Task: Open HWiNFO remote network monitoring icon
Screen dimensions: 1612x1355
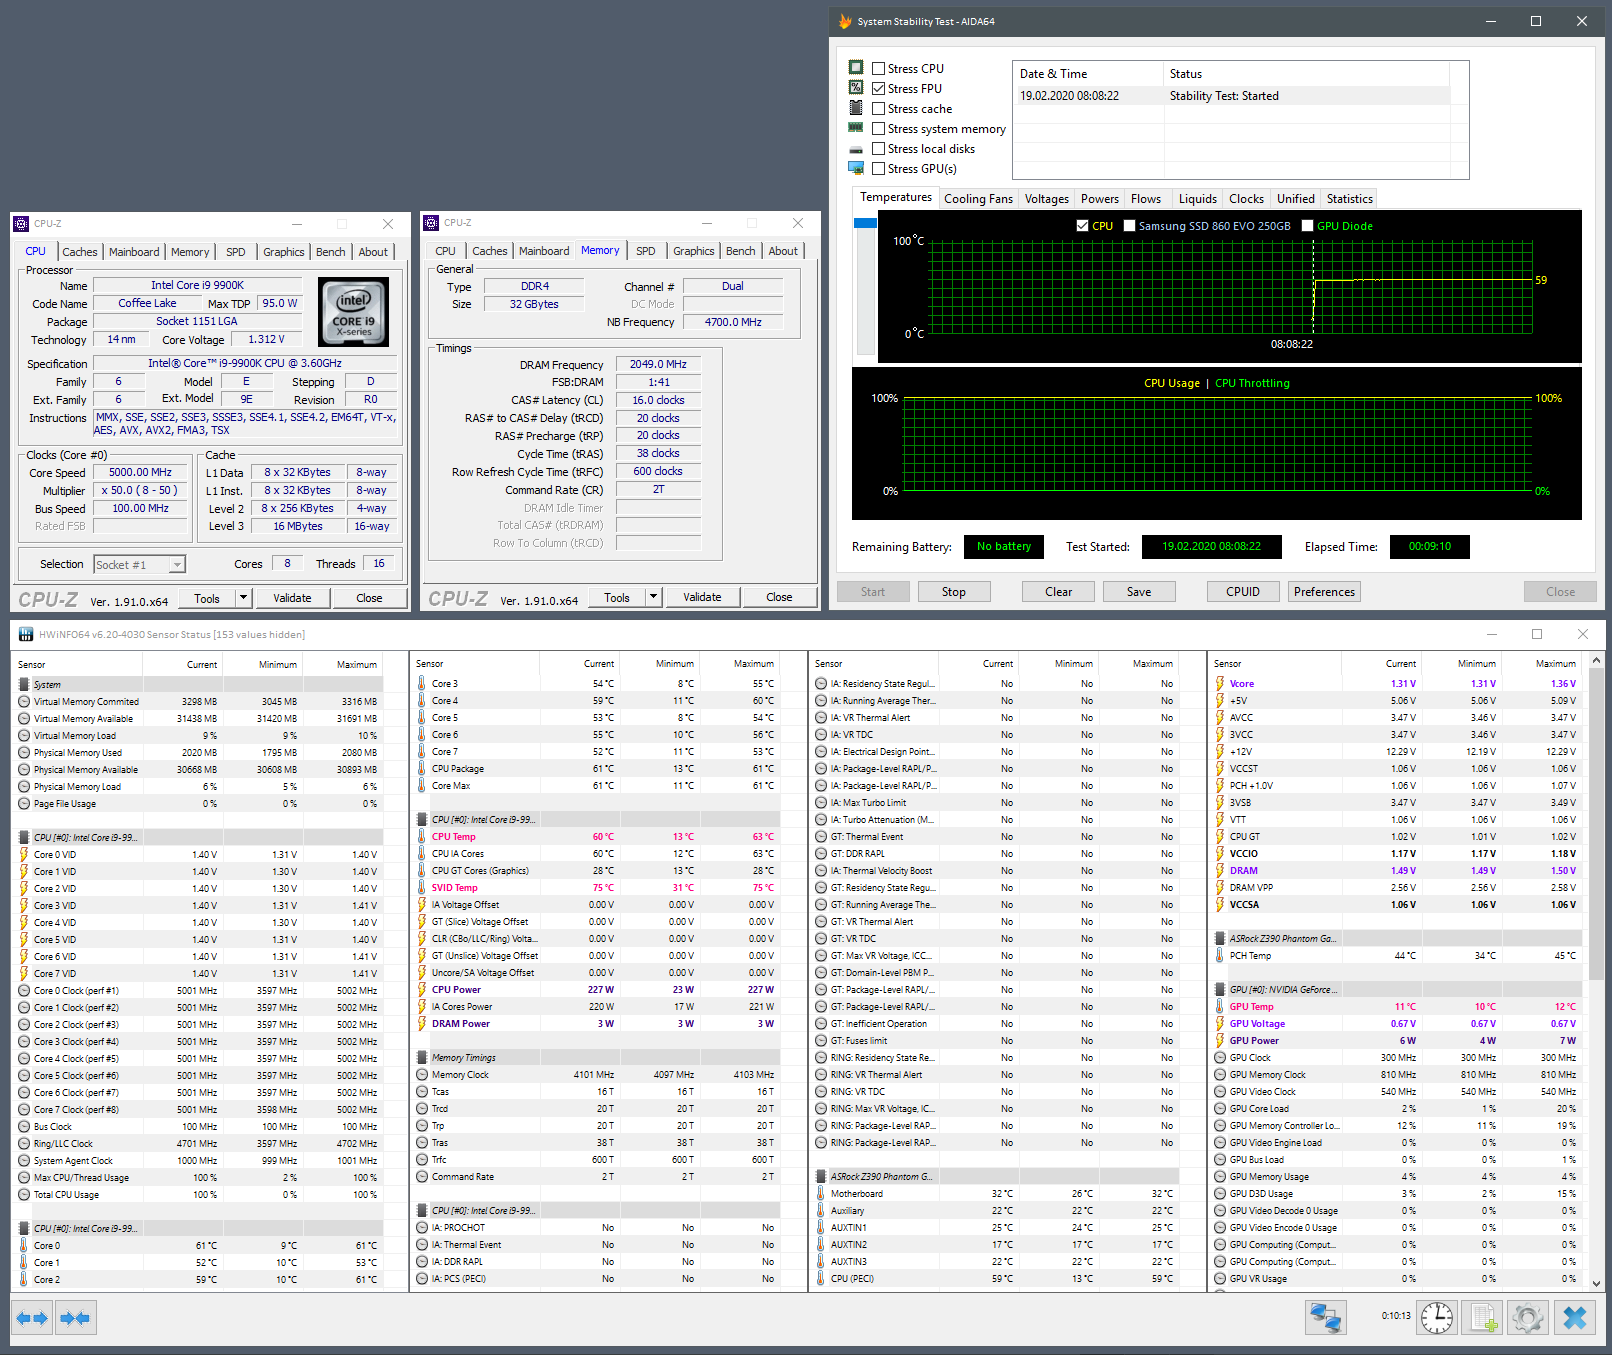Action: [1326, 1318]
